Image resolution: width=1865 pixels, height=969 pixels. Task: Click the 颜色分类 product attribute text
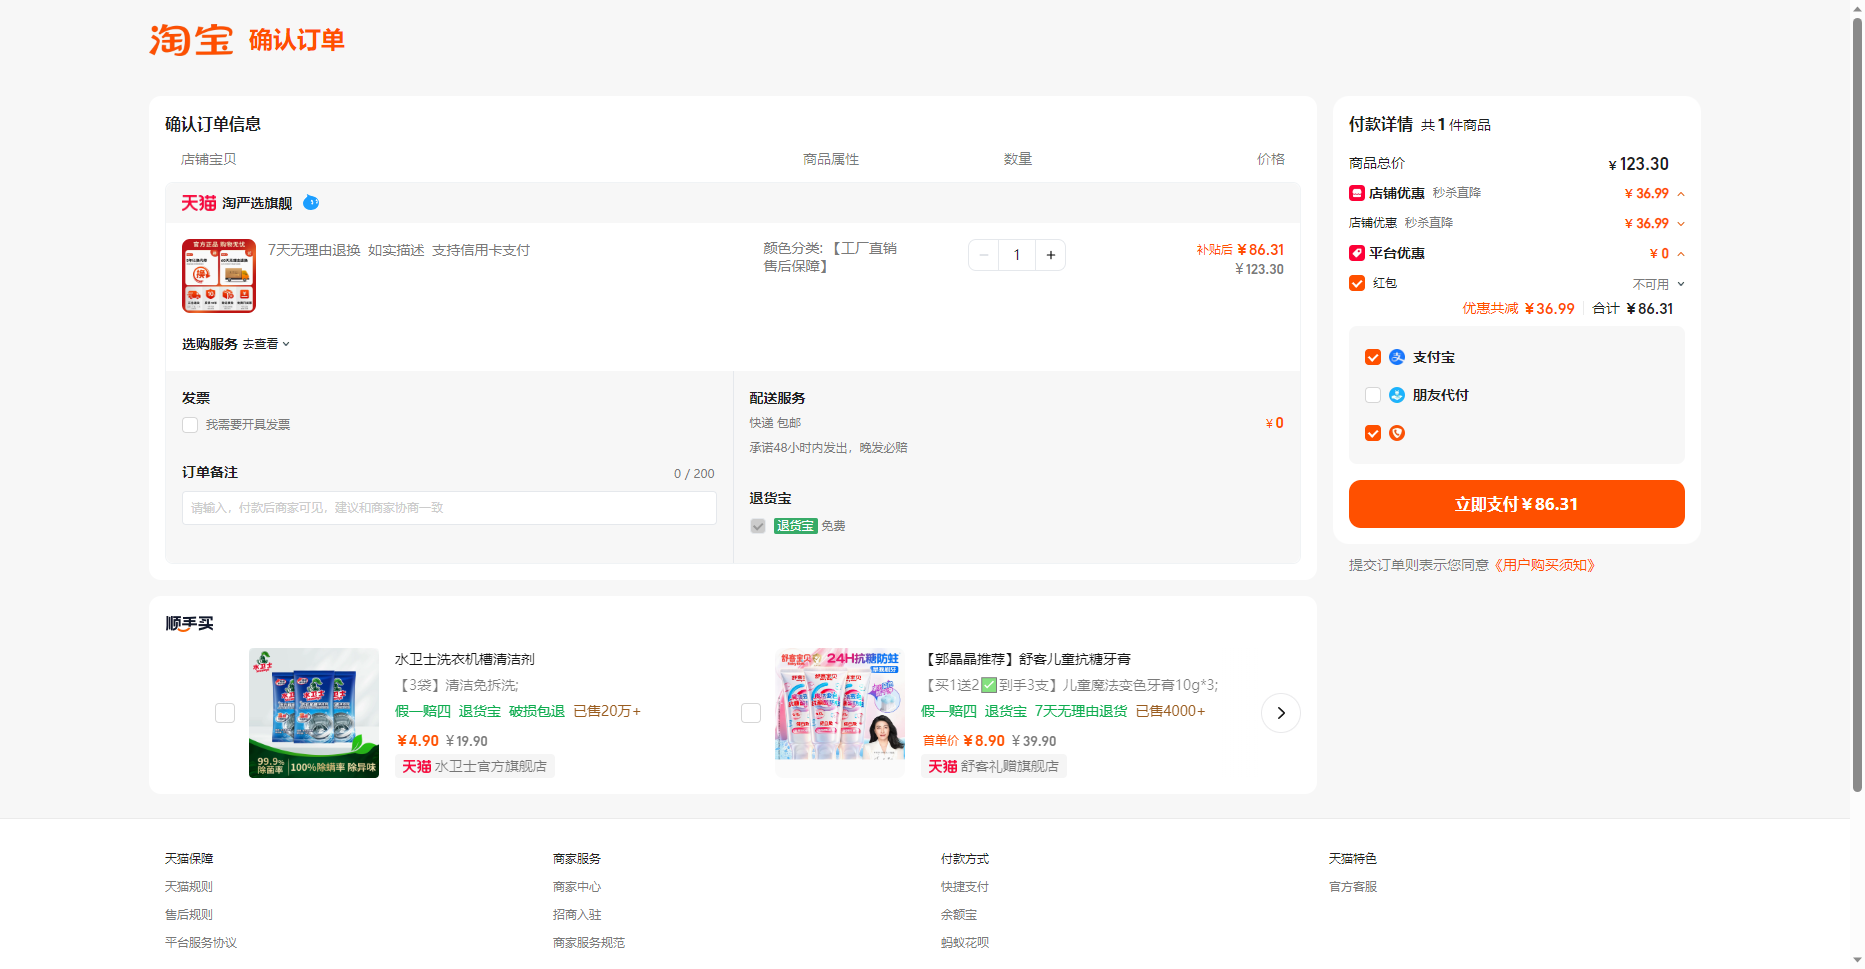tap(830, 257)
